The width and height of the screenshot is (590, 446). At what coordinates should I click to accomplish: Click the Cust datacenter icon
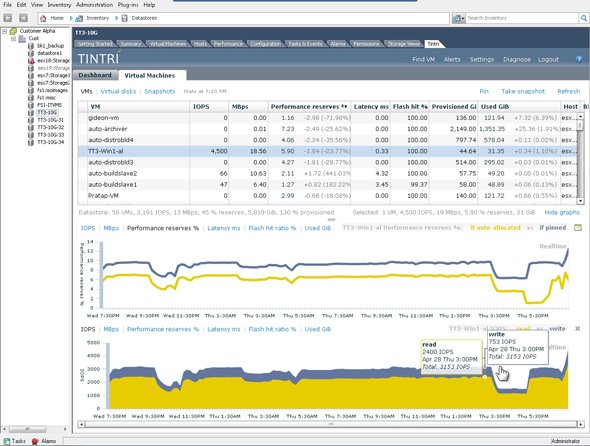point(22,38)
